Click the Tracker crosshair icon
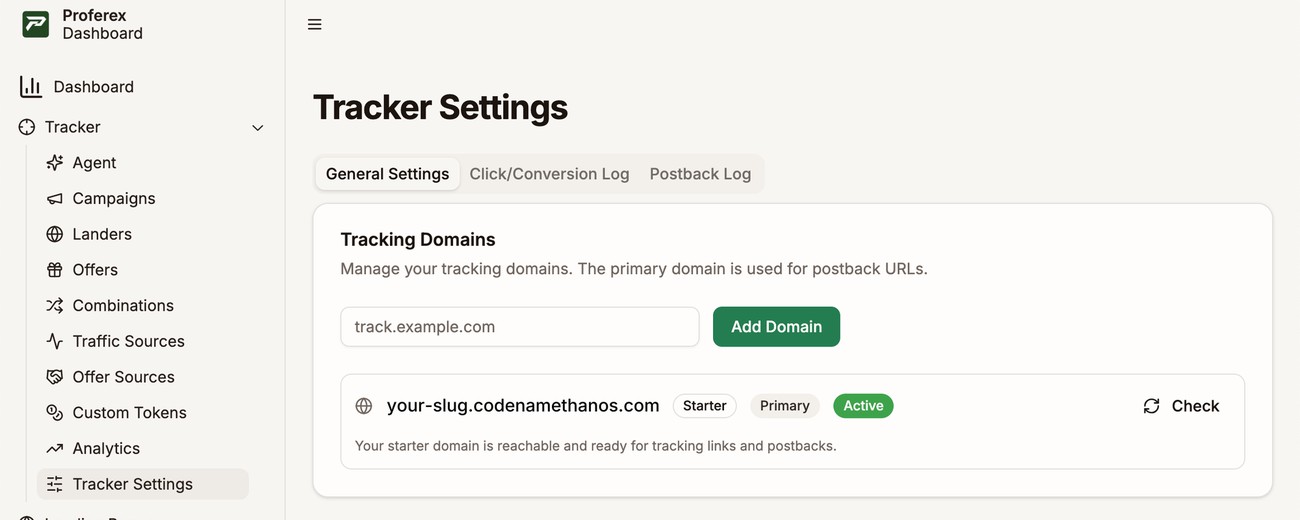 point(27,127)
